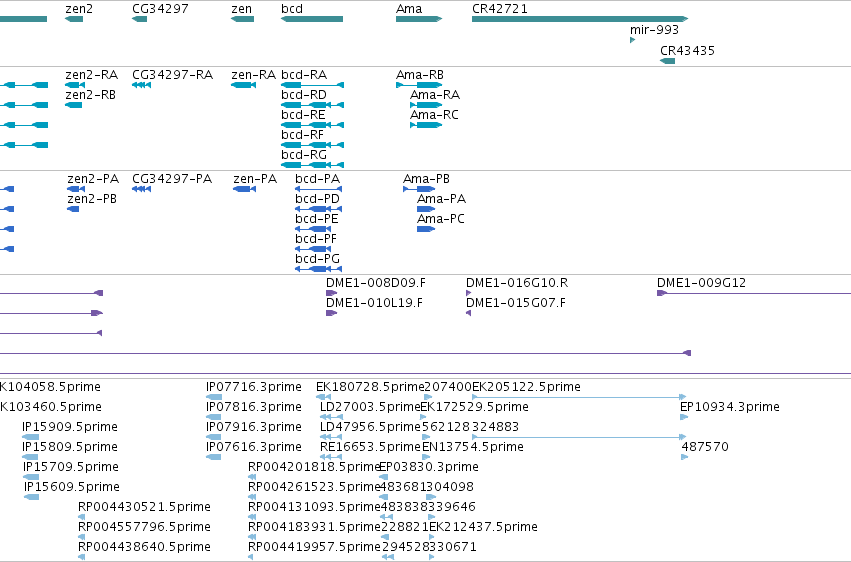Select the zen2-RB transcript label
851x562 pixels.
click(90, 94)
